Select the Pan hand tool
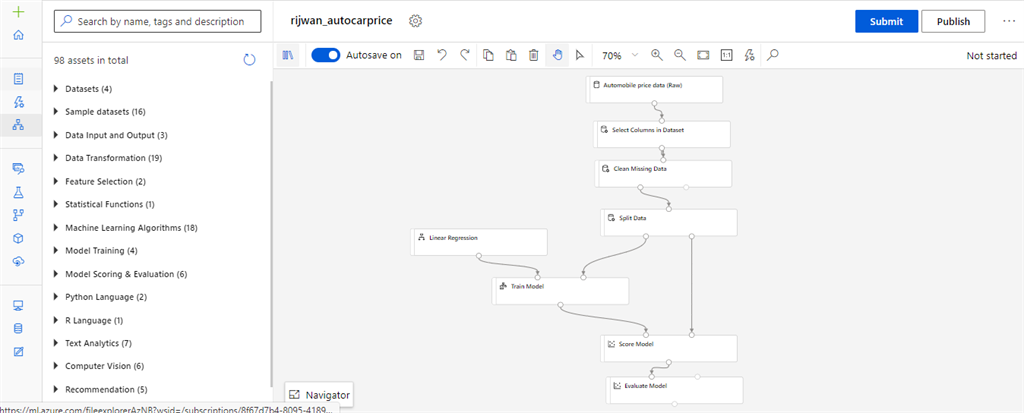The image size is (1024, 413). (x=556, y=56)
